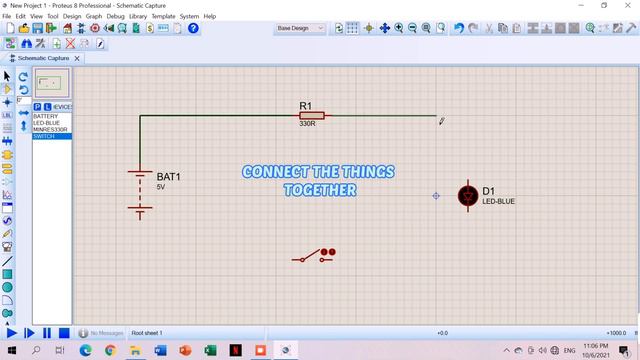This screenshot has width=640, height=360.
Task: Select the Component Mode tool
Action: [7, 89]
